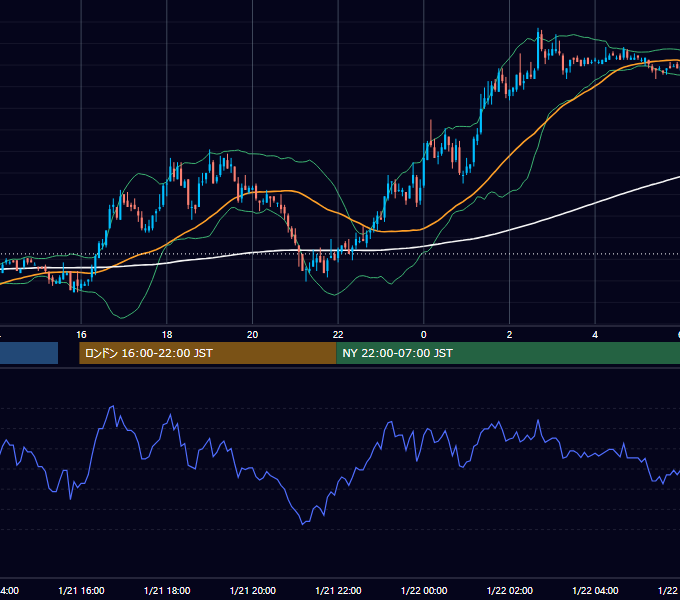The width and height of the screenshot is (680, 600).
Task: Click the 0 hour label on chart axis
Action: [x=424, y=335]
